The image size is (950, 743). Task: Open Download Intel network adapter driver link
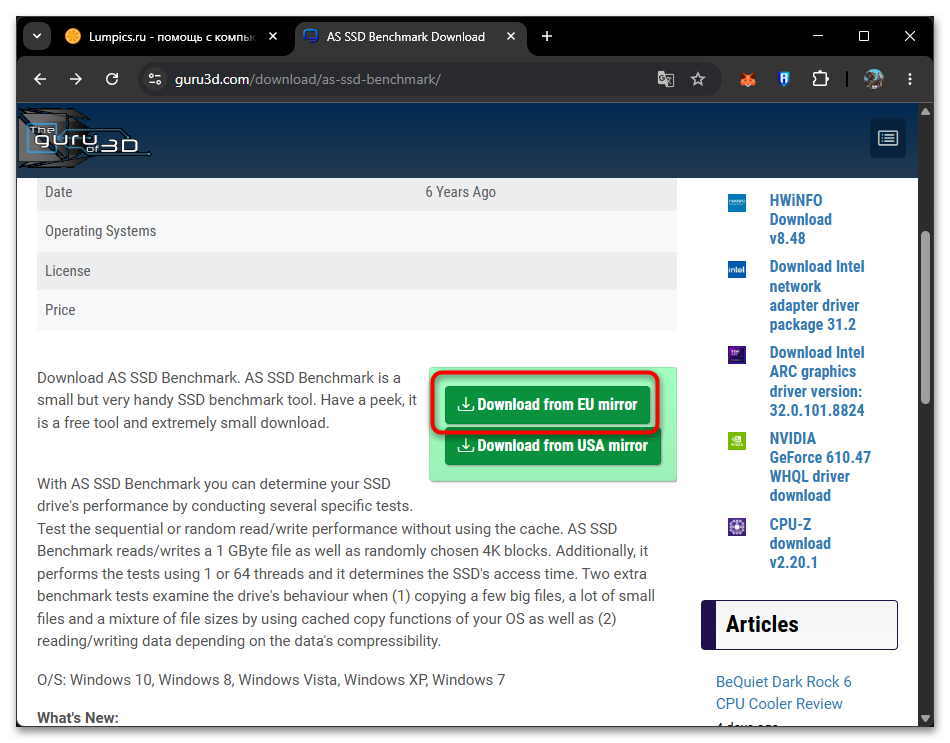point(817,296)
